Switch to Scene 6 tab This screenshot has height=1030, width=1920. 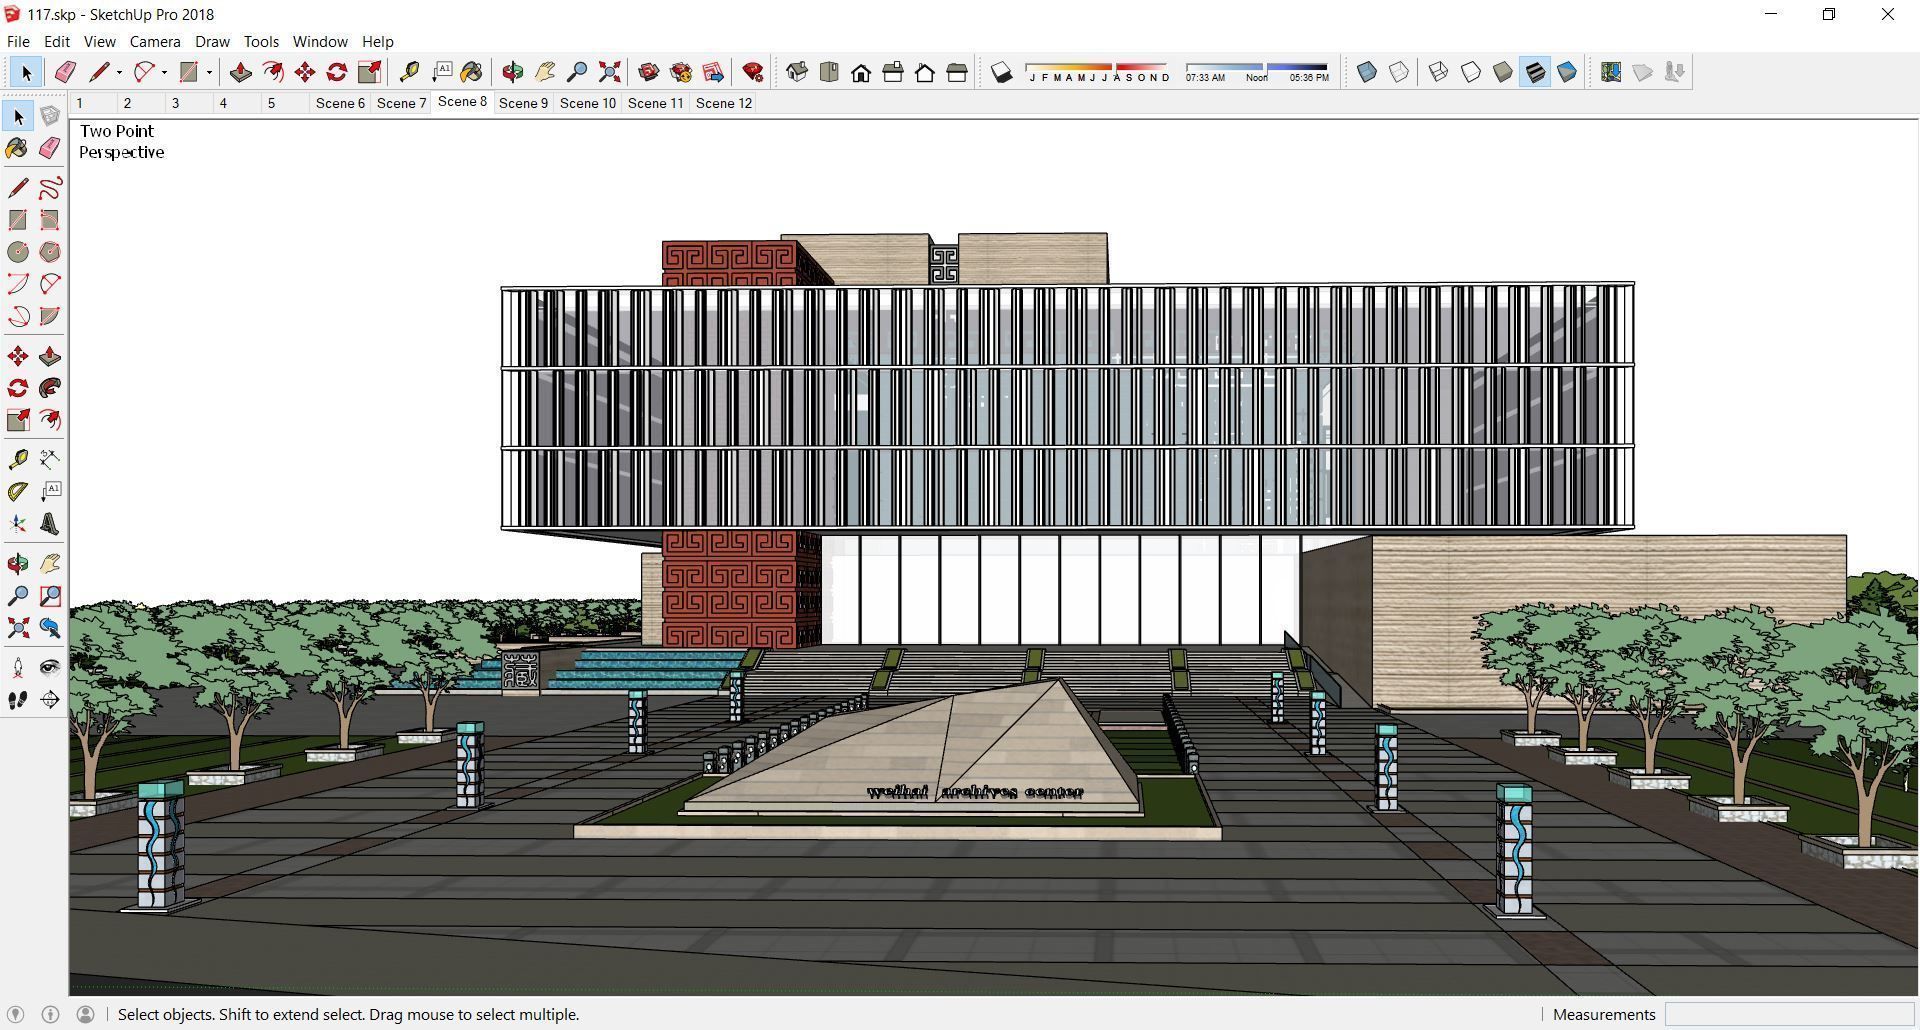(x=340, y=103)
